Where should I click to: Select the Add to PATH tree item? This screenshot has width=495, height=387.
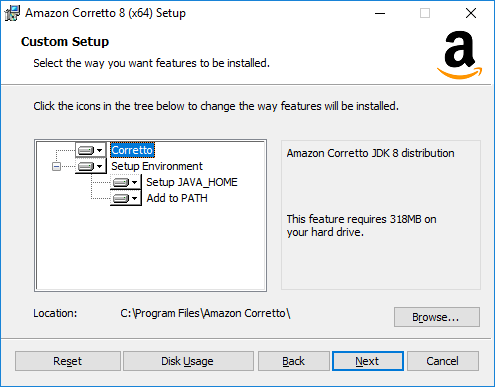click(x=177, y=198)
